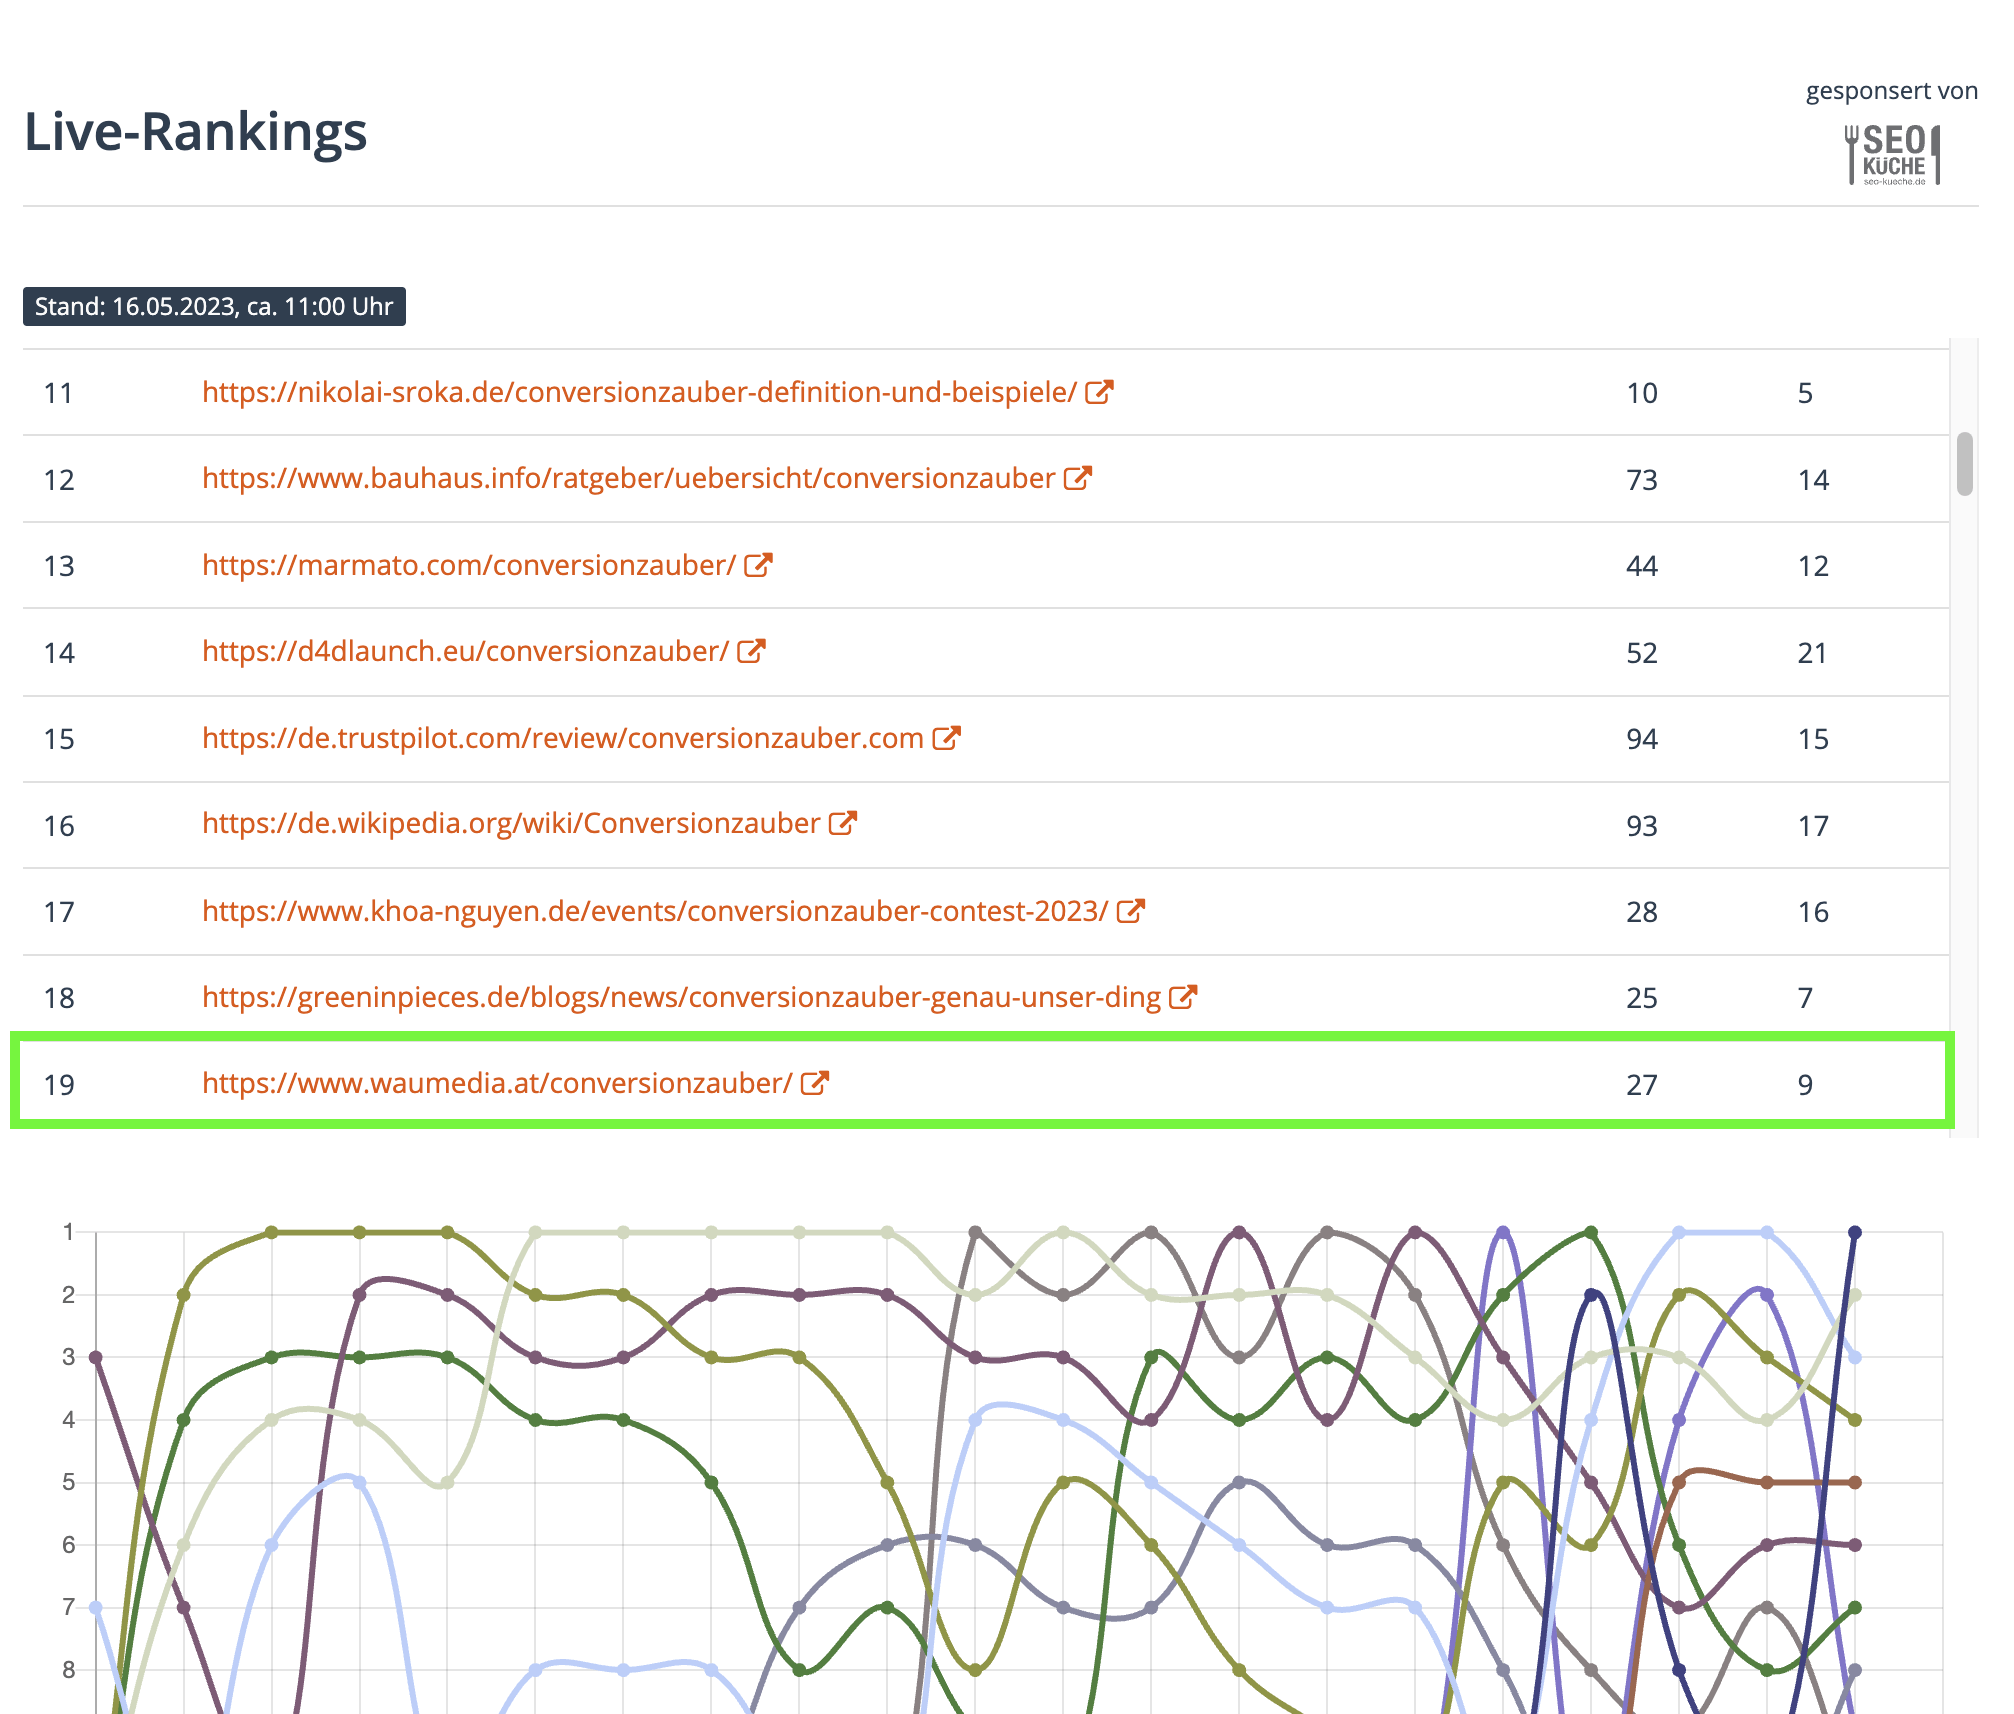Click the 'gesponsert von' label
The width and height of the screenshot is (2014, 1714).
coord(1891,91)
